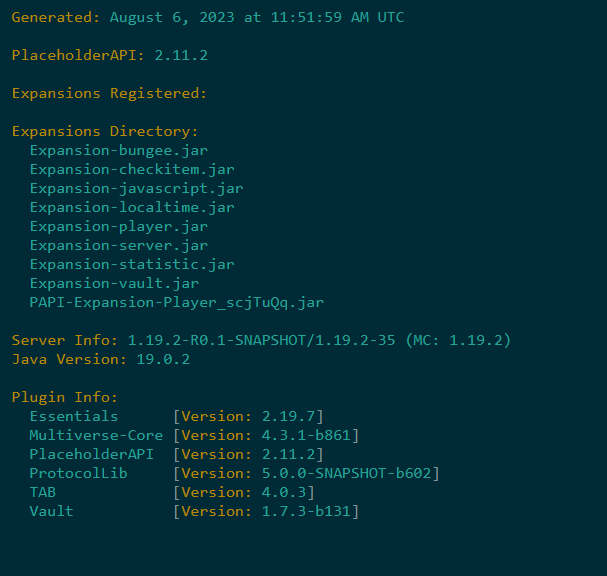The image size is (607, 576).
Task: Click the Expansions Directory heading
Action: coord(105,132)
